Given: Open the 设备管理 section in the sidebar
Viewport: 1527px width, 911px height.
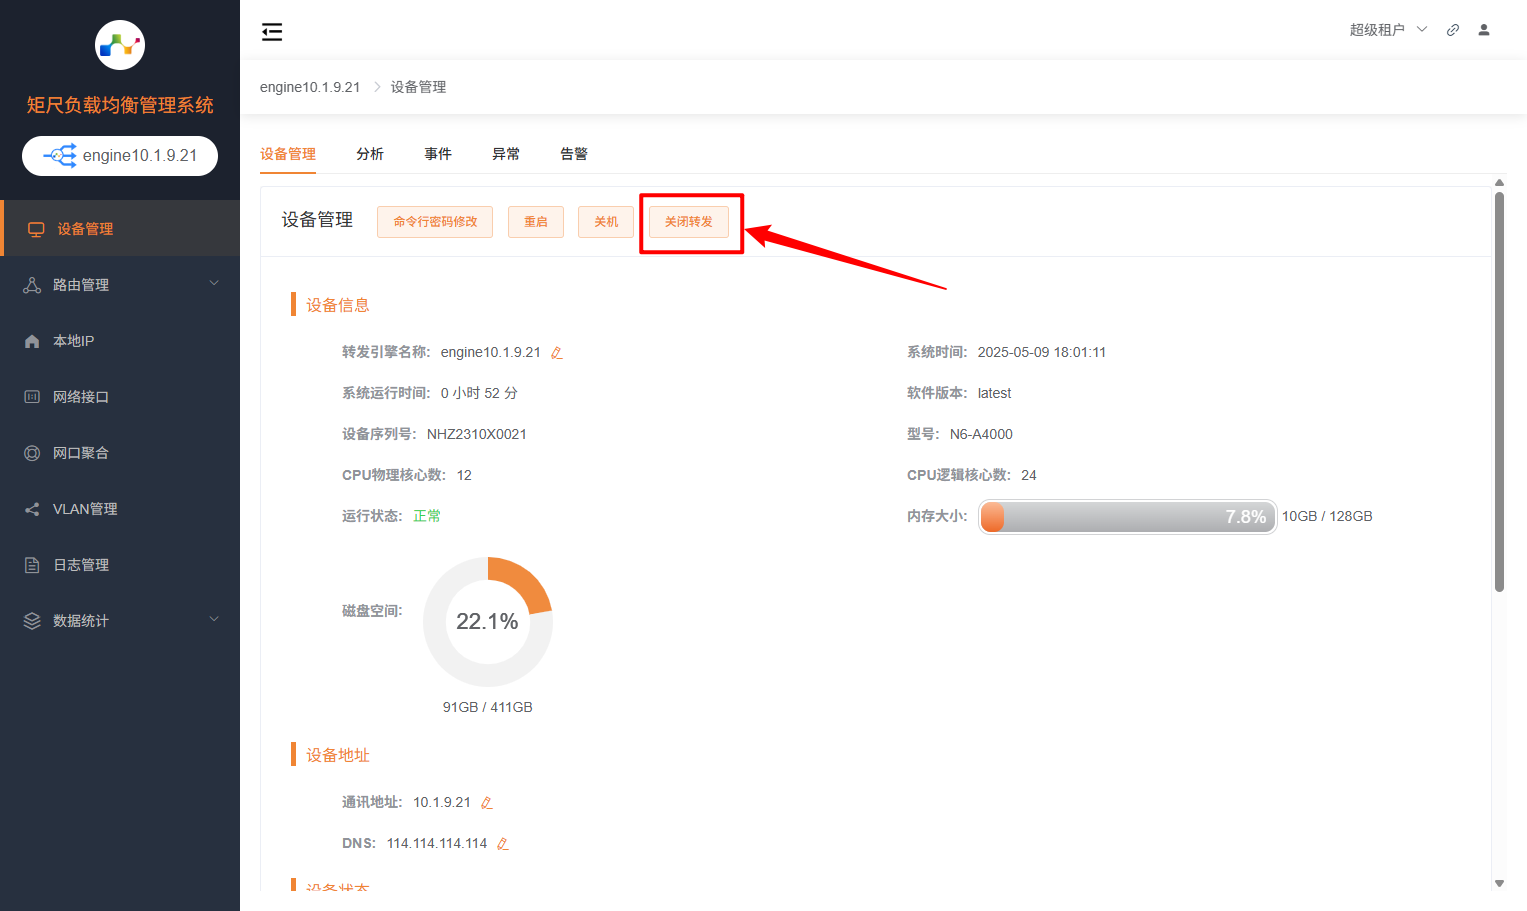Looking at the screenshot, I should [x=85, y=228].
